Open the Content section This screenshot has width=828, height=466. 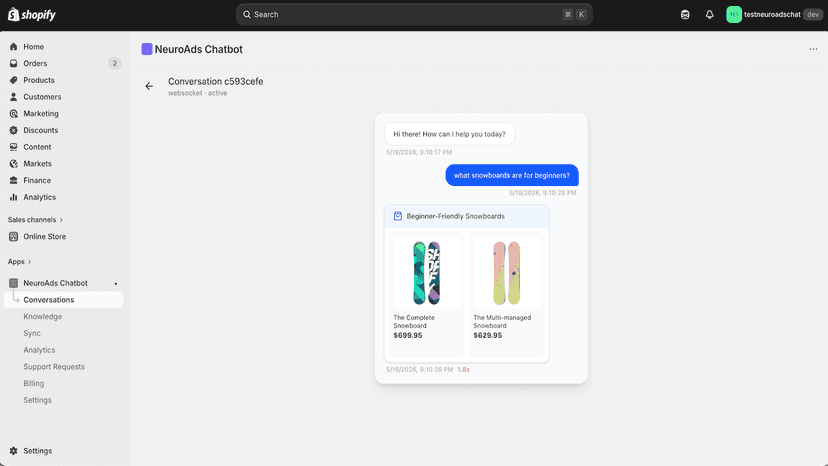tap(37, 147)
